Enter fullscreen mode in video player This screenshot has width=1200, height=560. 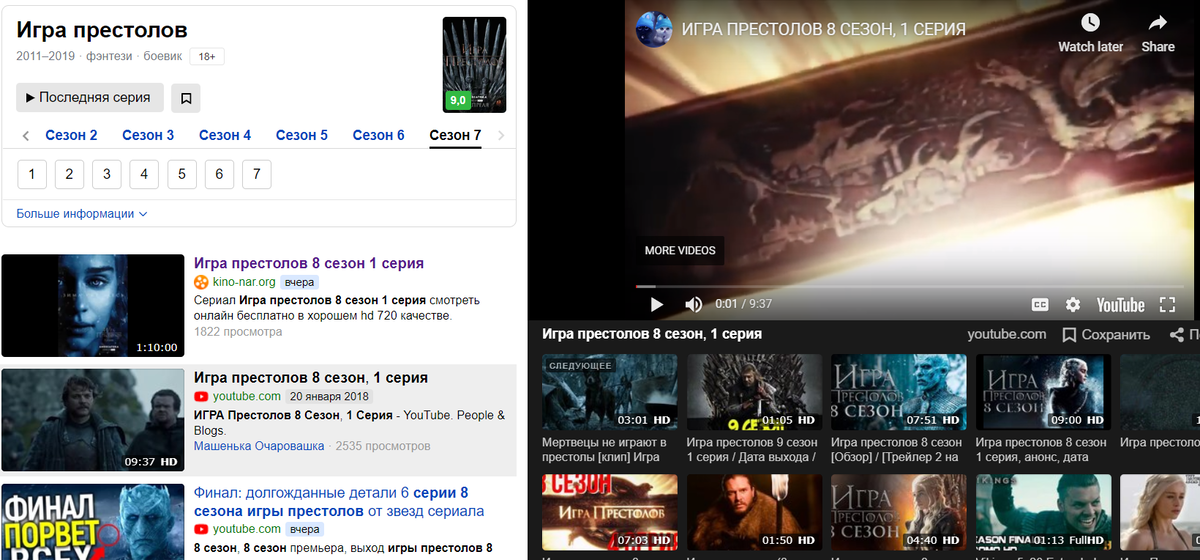tap(1167, 304)
